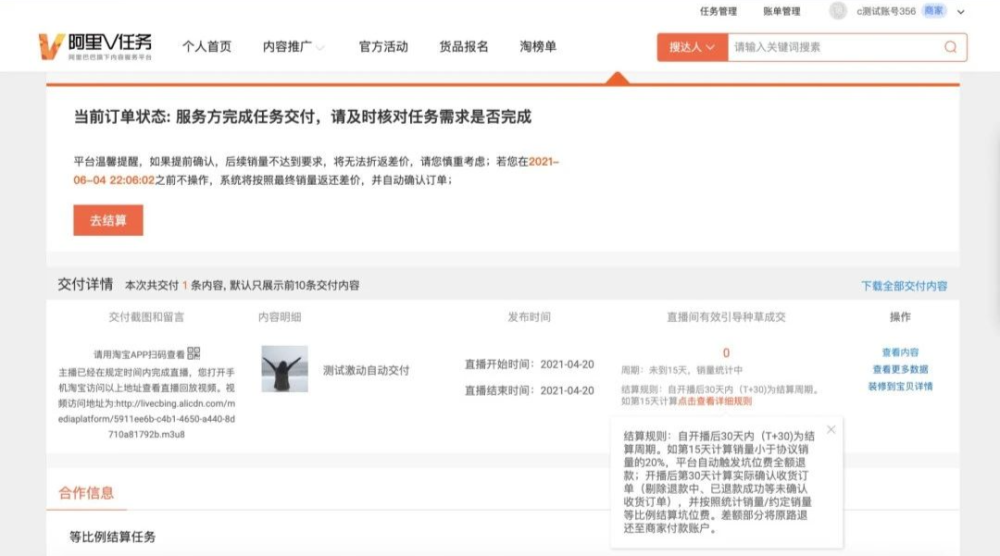Click 查看更多数据 link
1000x556 pixels.
pos(900,369)
